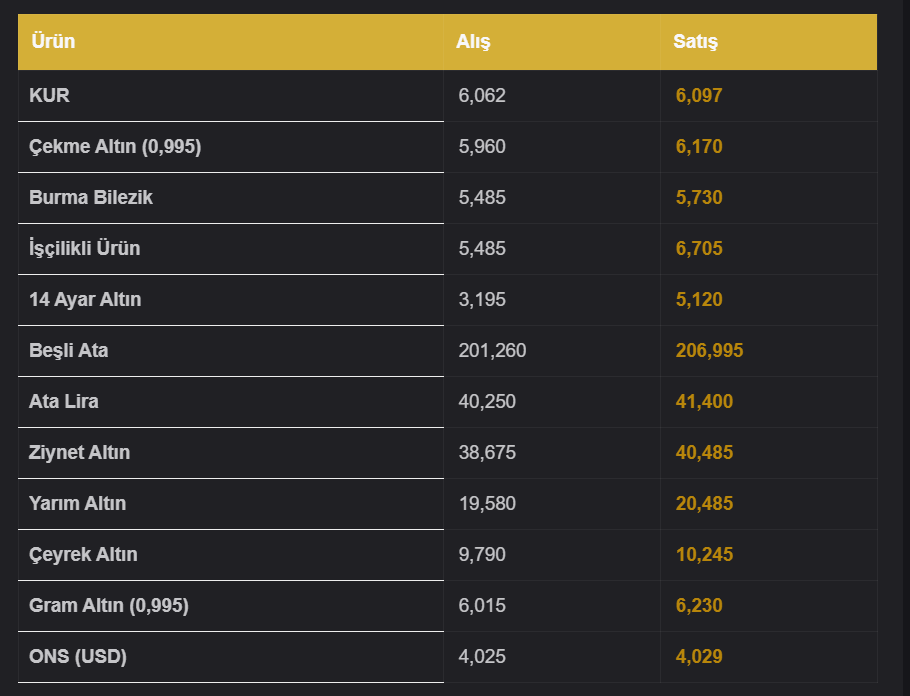Click Ata Lira selling price 41,400

tap(704, 402)
